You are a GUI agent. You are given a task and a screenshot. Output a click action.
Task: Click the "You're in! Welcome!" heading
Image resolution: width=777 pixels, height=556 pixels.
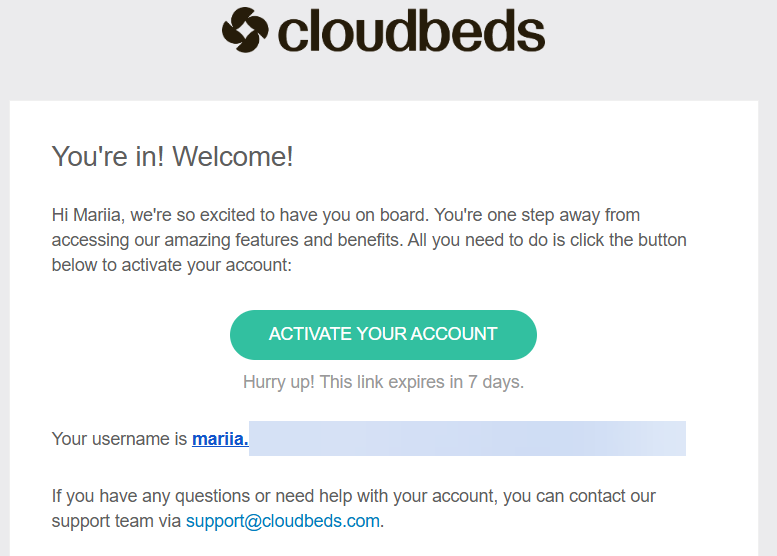(x=172, y=156)
